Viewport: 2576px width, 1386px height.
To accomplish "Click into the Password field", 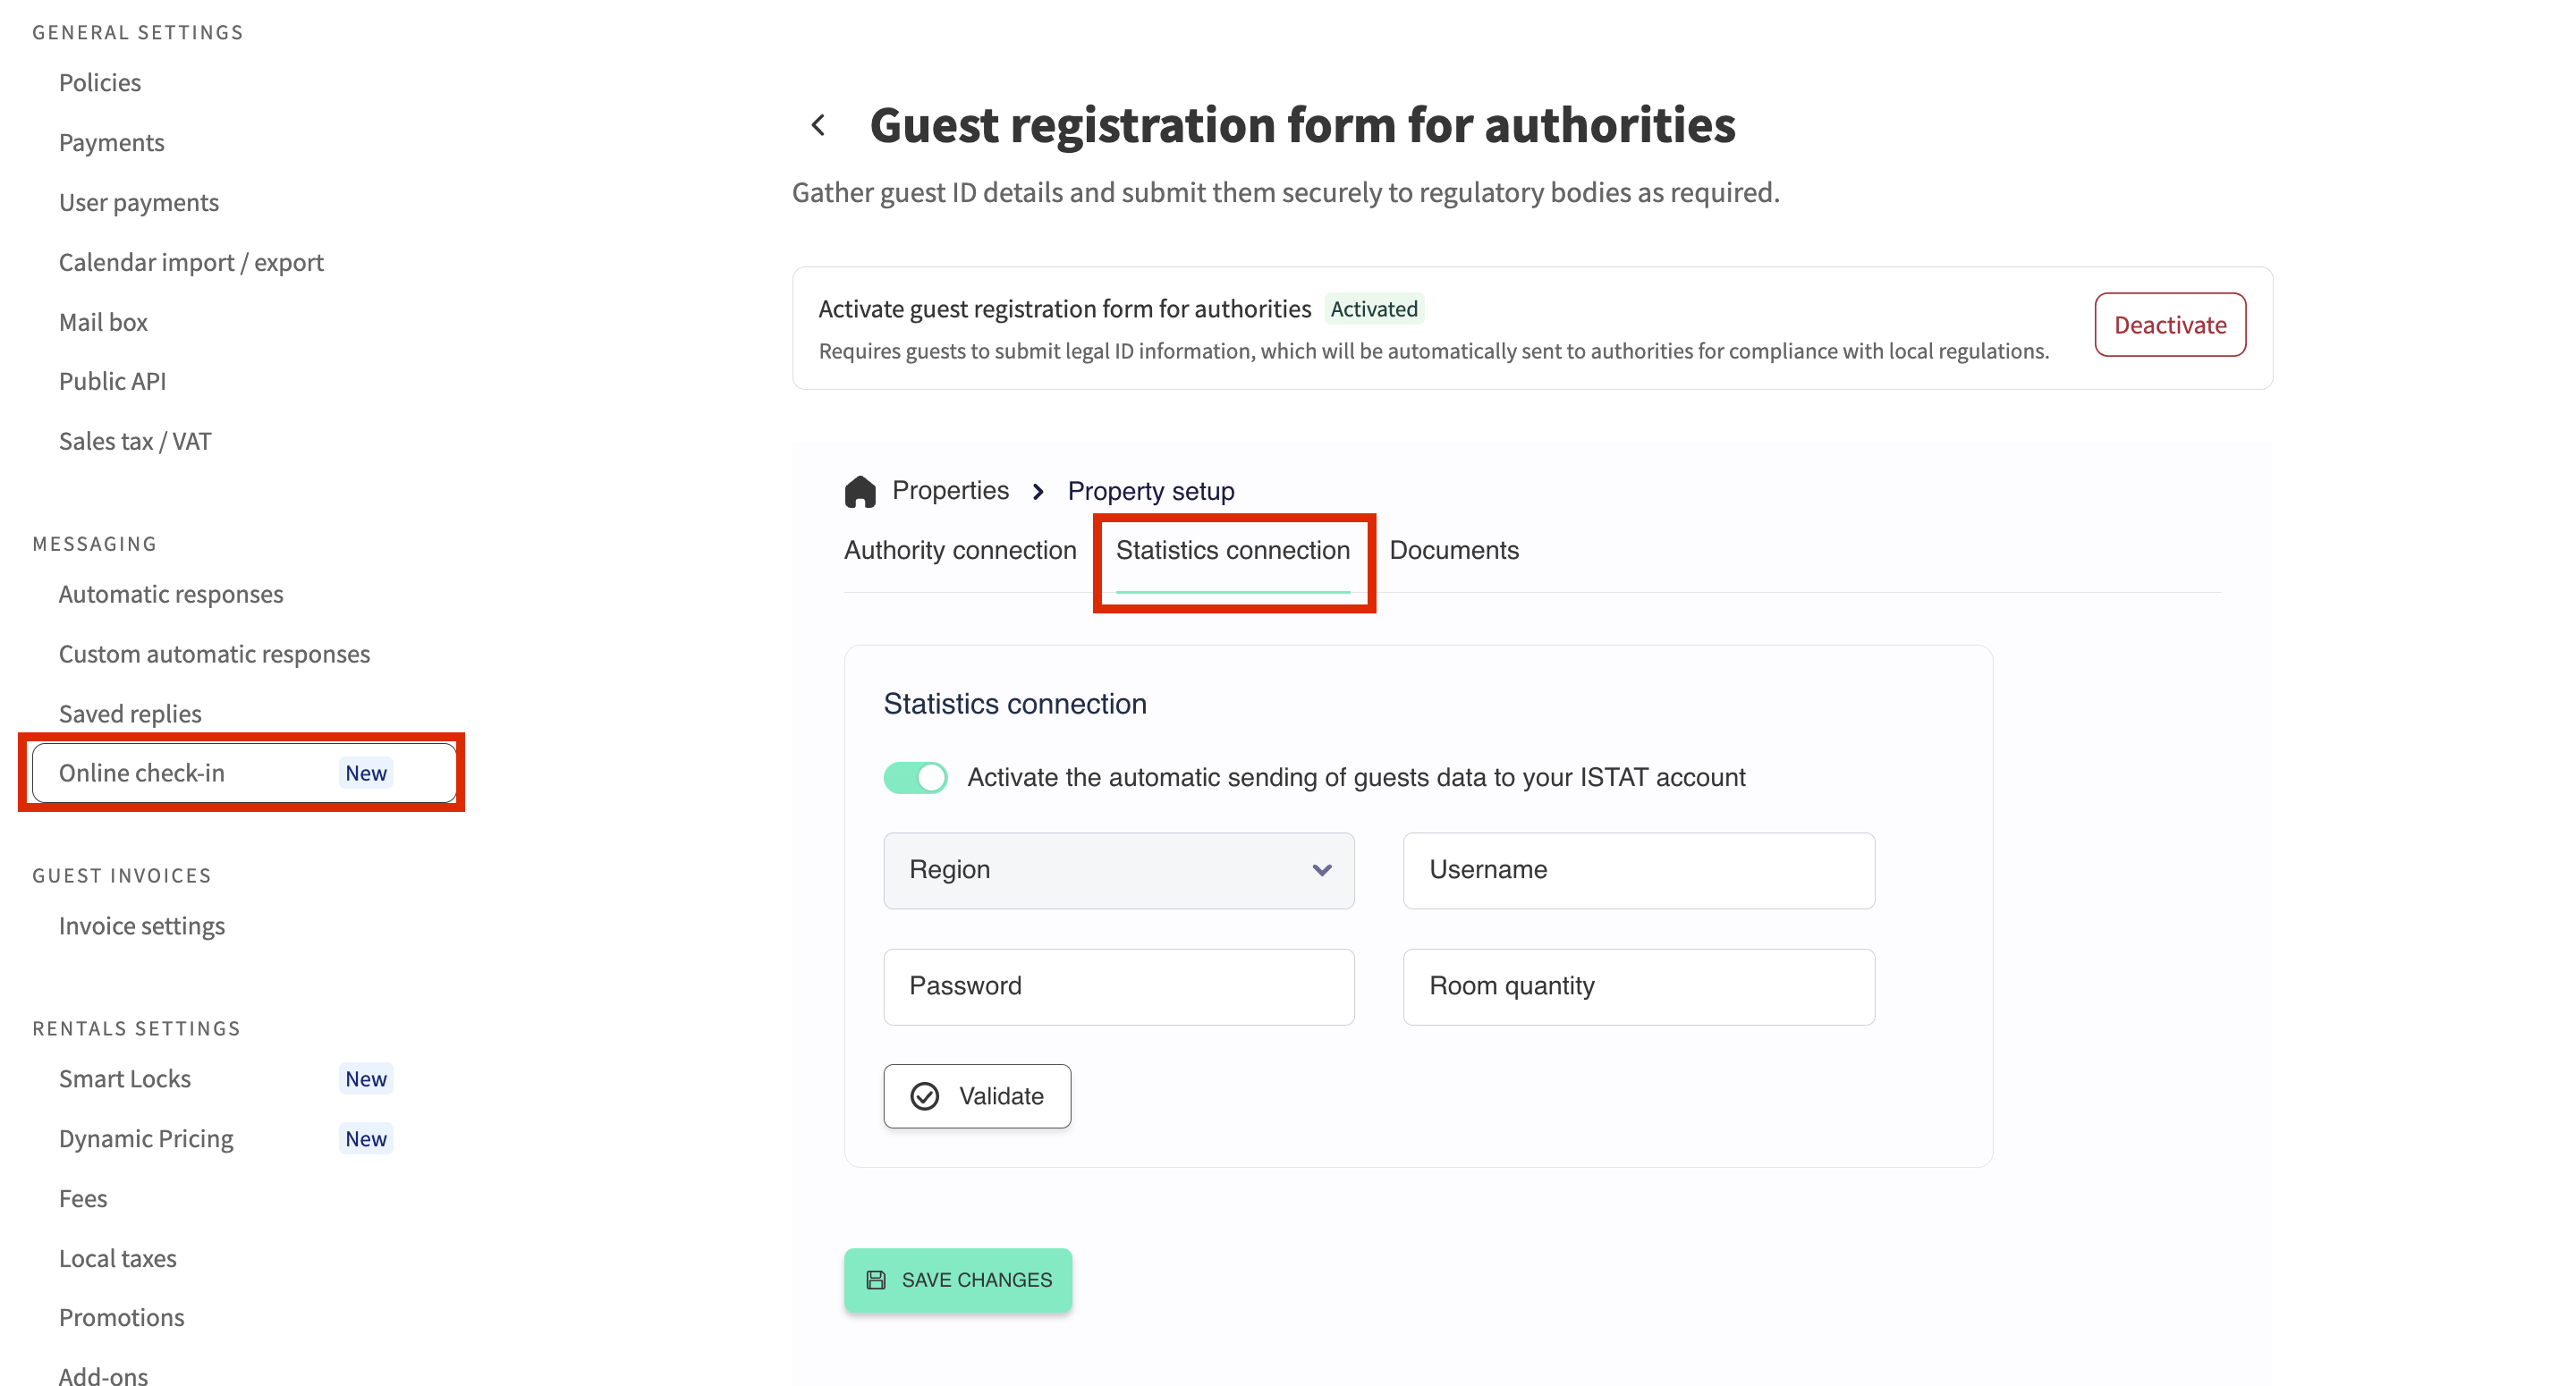I will [1118, 986].
